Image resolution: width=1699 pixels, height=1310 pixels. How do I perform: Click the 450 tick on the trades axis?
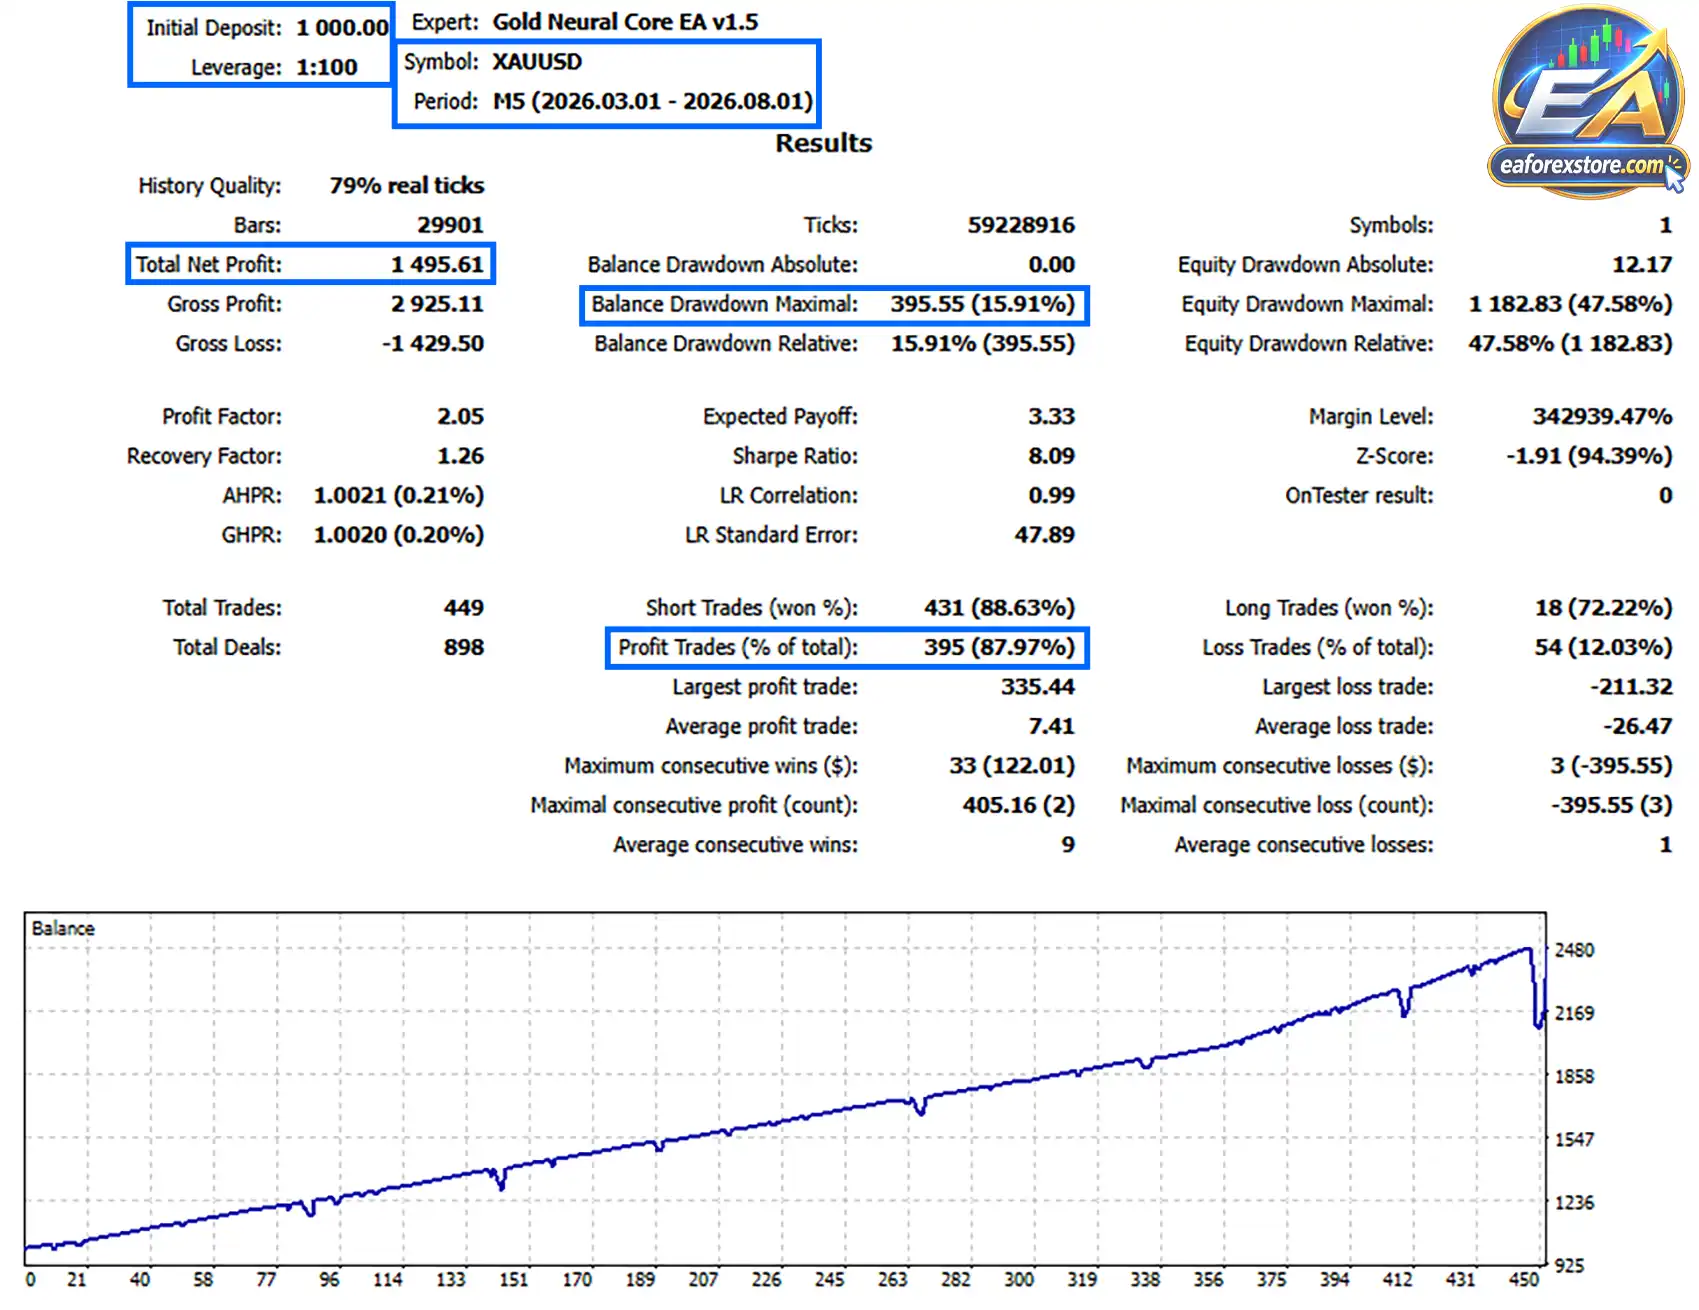1524,1279
